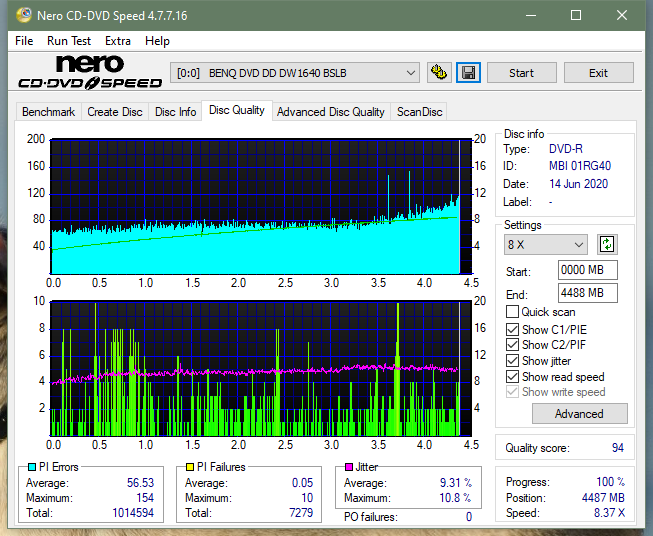Viewport: 653px width, 536px height.
Task: Uncheck Show C2/PIF option
Action: (x=512, y=345)
